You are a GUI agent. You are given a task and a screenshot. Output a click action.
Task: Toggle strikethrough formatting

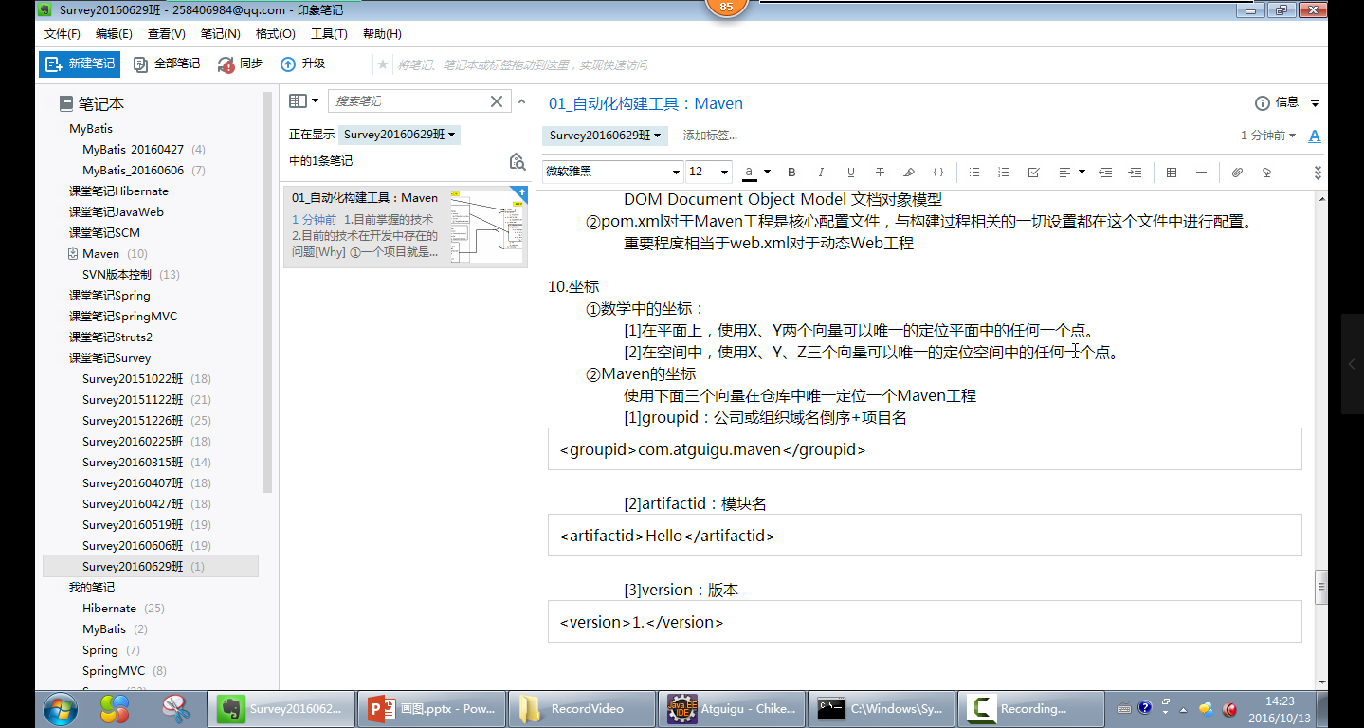[x=880, y=172]
